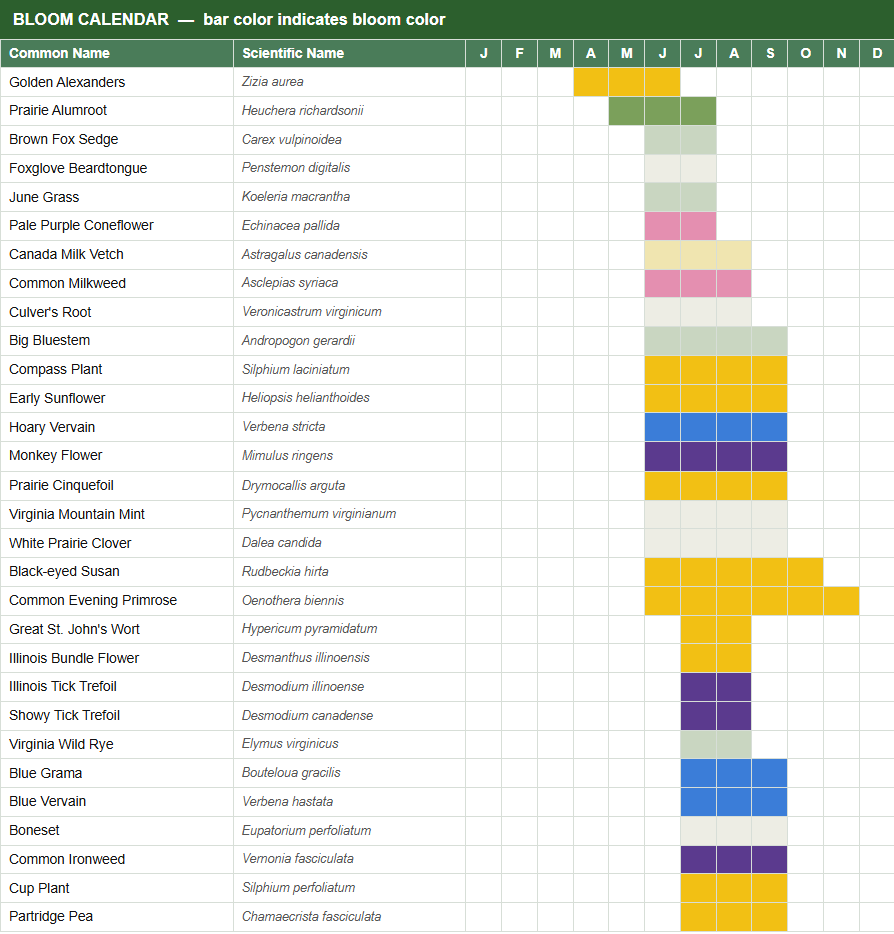This screenshot has height=934, width=894.
Task: Click Brown Fox Sedge in the list
Action: 64,139
